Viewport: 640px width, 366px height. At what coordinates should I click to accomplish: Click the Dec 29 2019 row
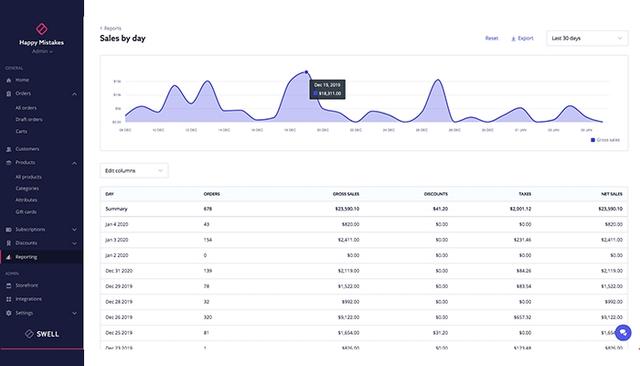point(364,286)
